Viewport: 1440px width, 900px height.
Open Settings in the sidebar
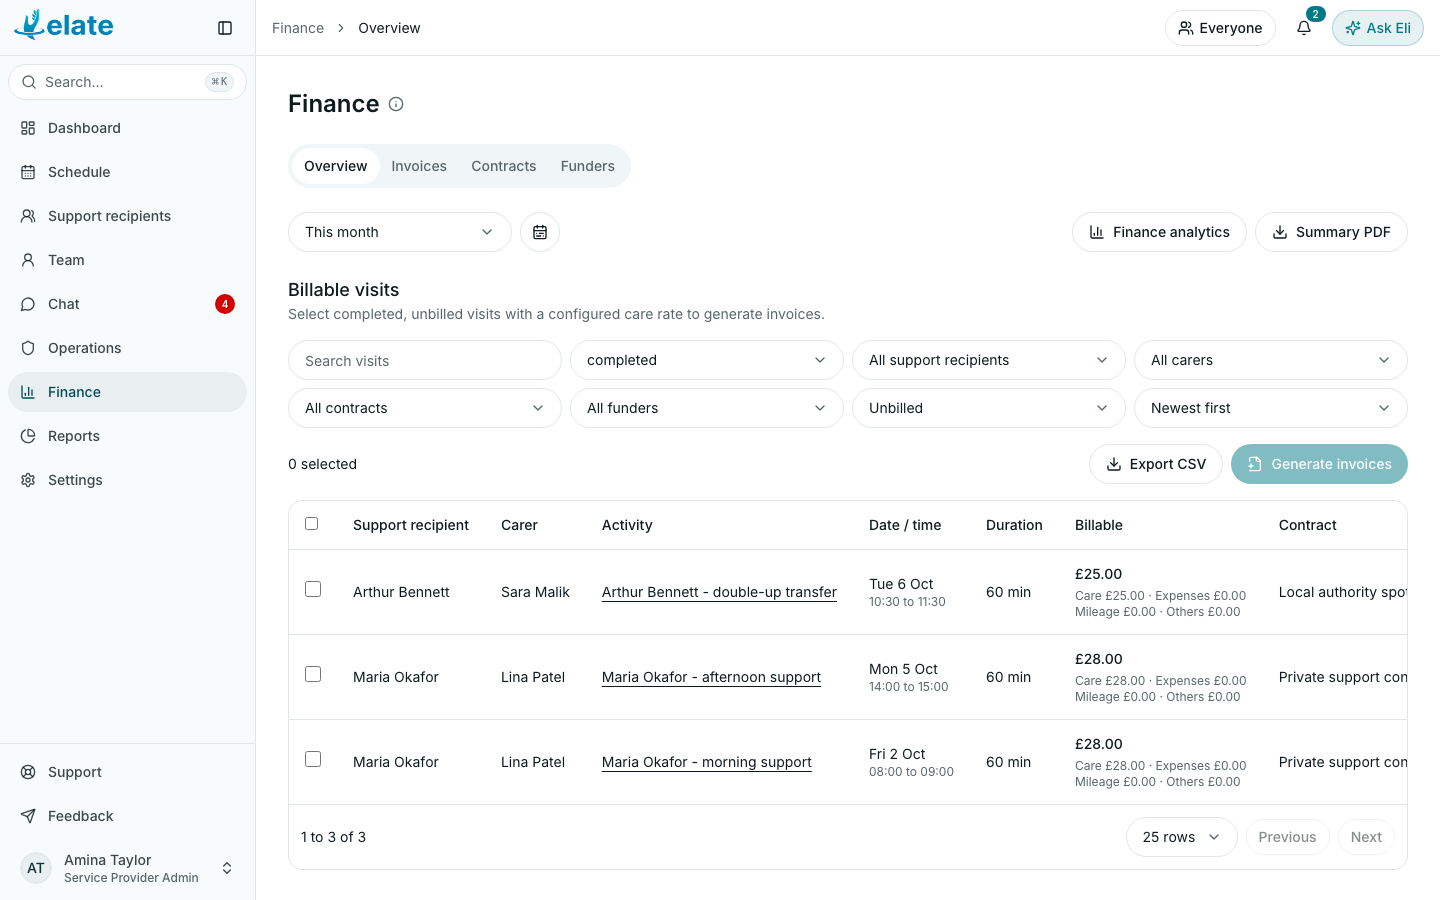pyautogui.click(x=128, y=480)
